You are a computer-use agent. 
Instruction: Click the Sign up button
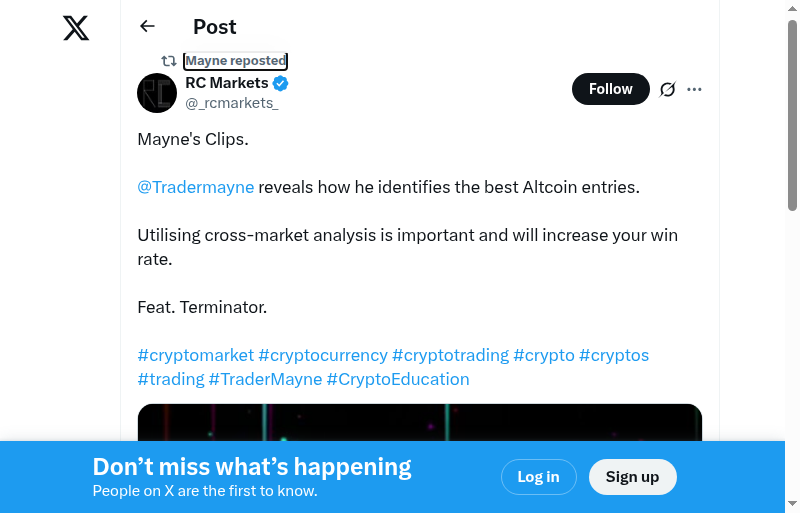632,477
